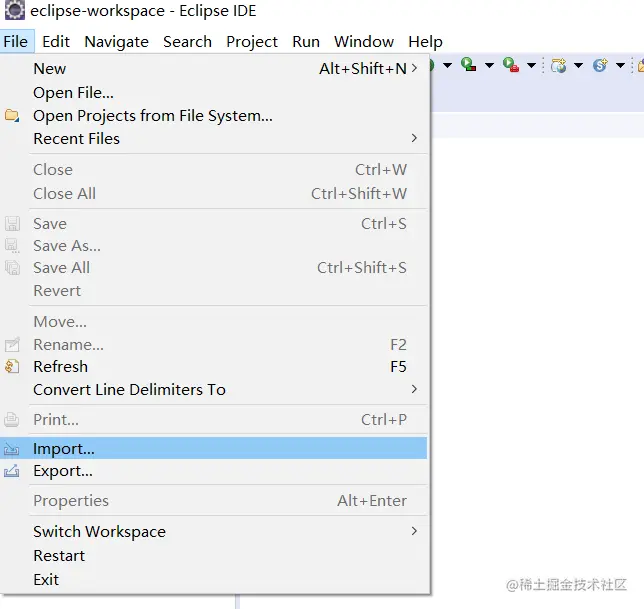Click the refresh icon beside Refresh entry

[x=12, y=366]
